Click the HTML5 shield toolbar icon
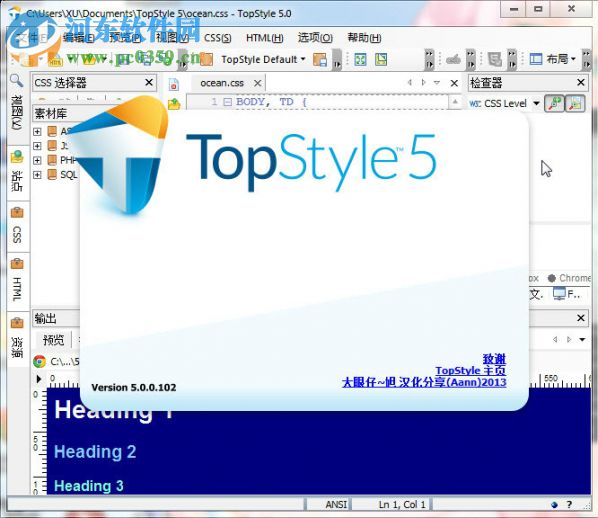Viewport: 598px width, 518px height. click(x=494, y=60)
